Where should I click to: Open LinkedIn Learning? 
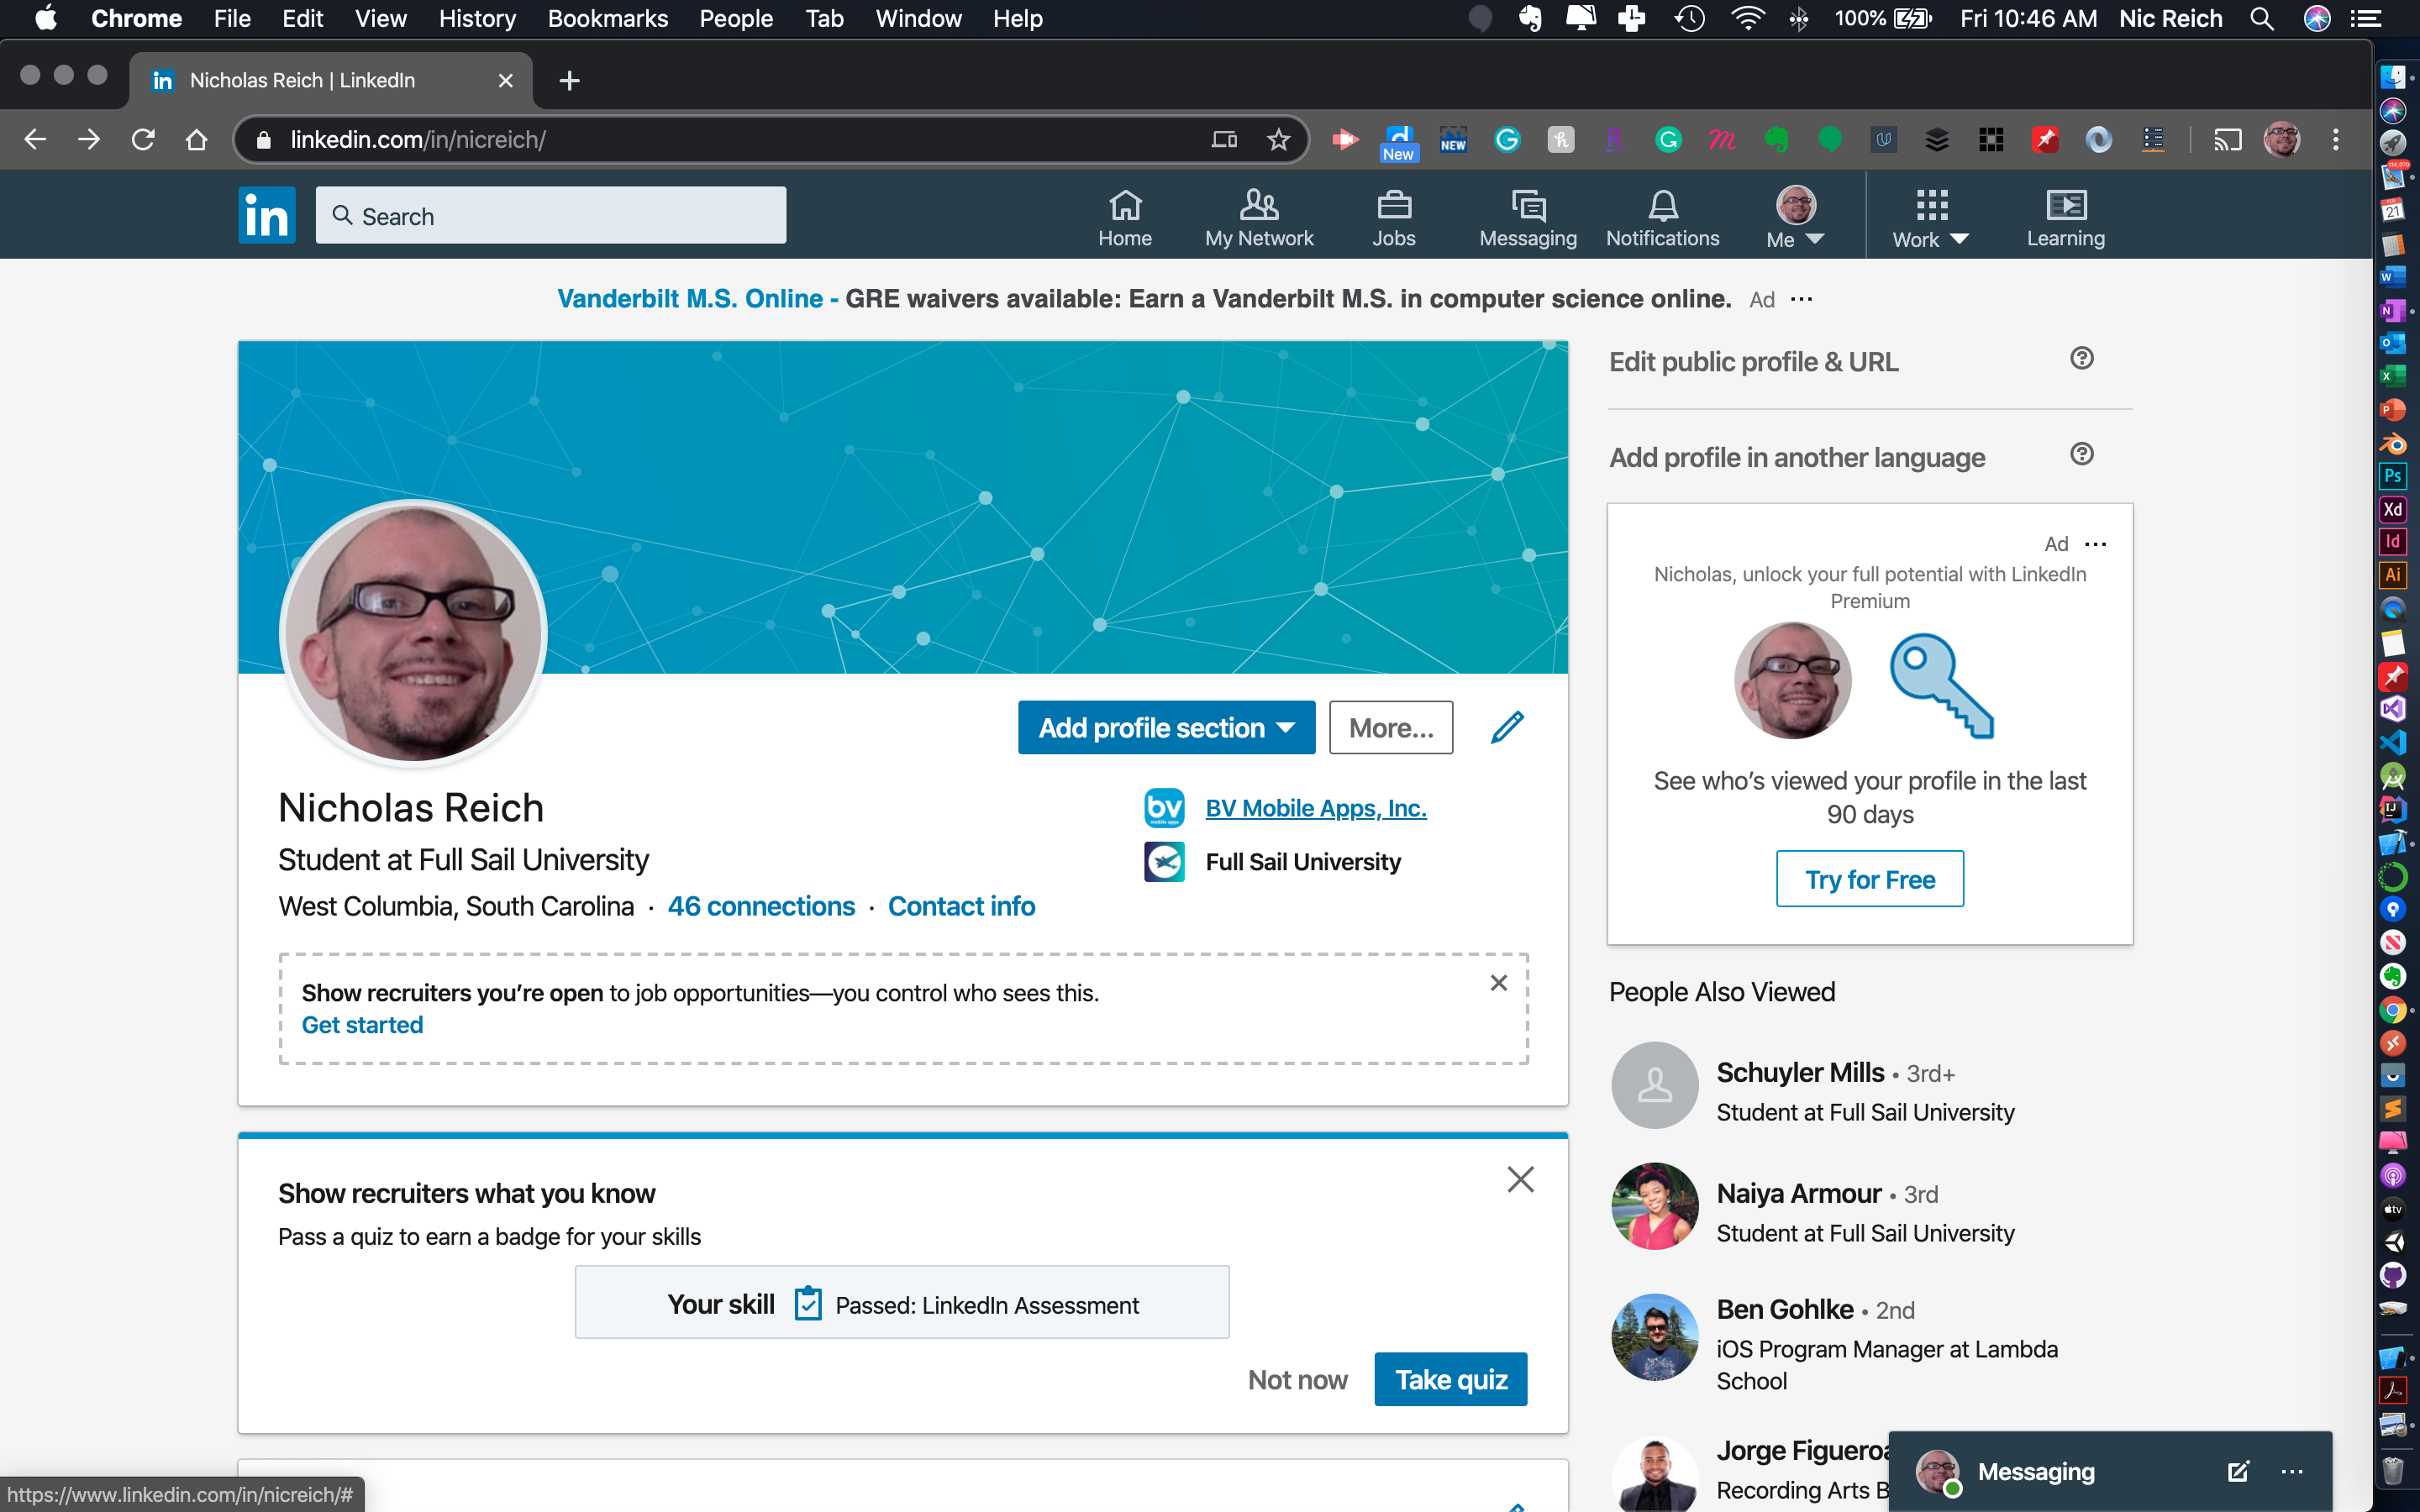[x=2065, y=218]
